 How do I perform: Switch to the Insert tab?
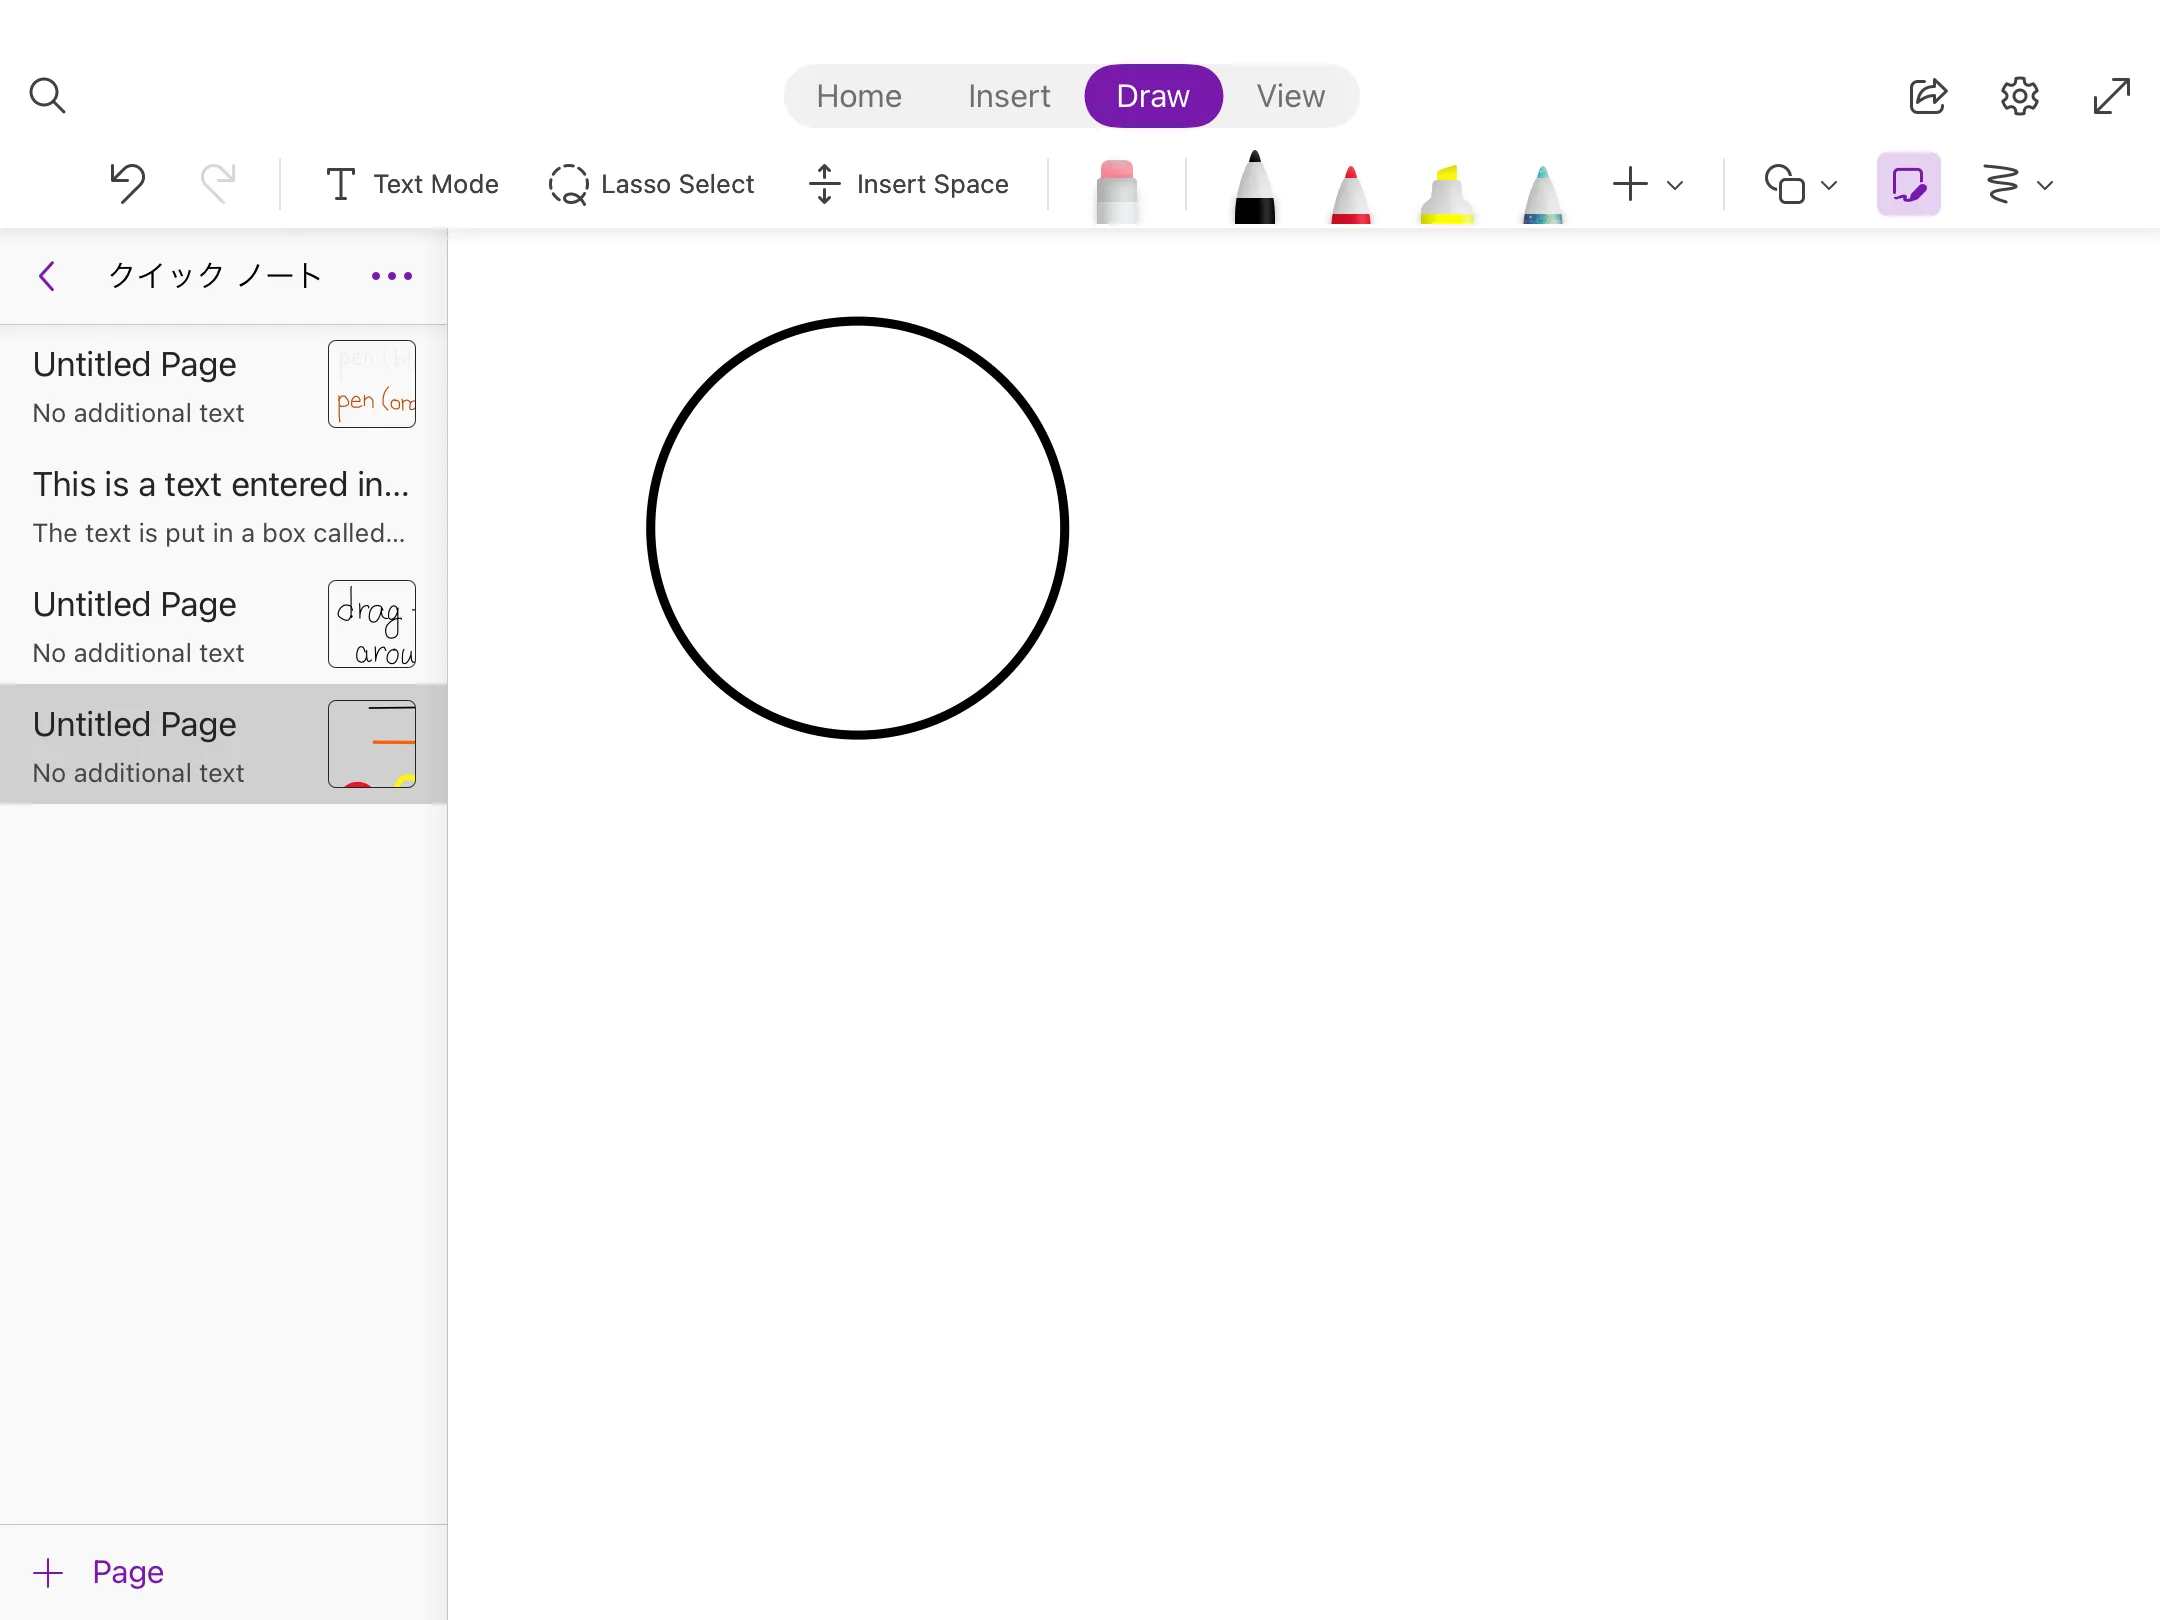click(x=1008, y=96)
